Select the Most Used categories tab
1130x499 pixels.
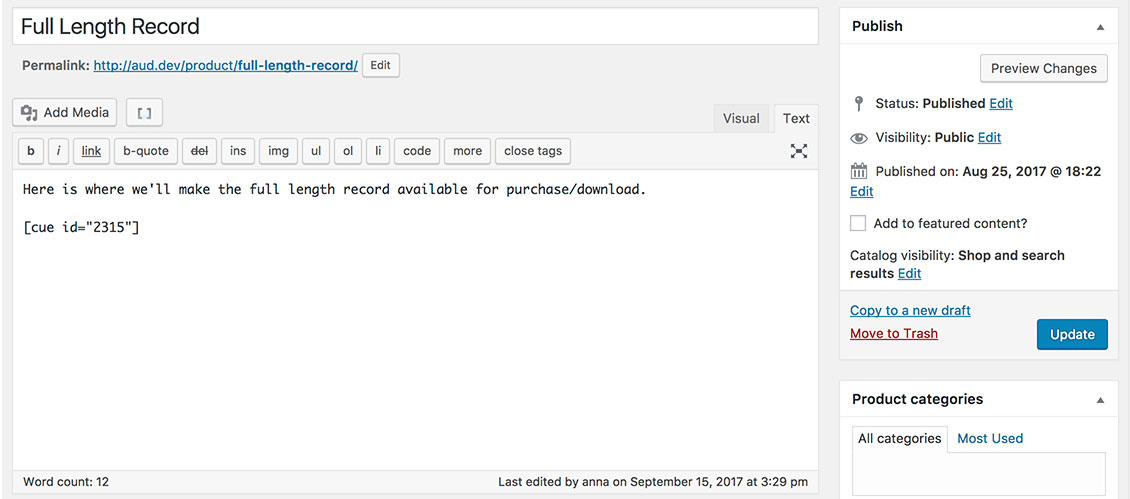coord(989,438)
